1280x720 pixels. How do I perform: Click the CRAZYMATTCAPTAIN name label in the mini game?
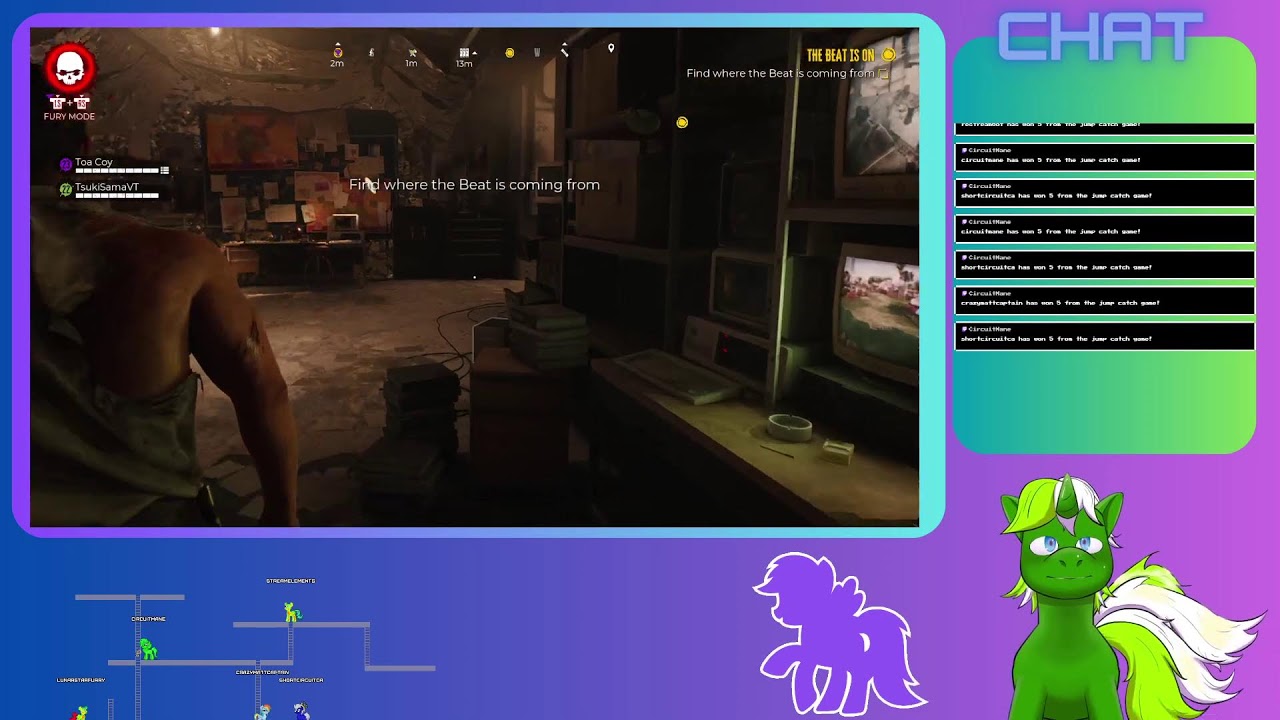(x=262, y=672)
